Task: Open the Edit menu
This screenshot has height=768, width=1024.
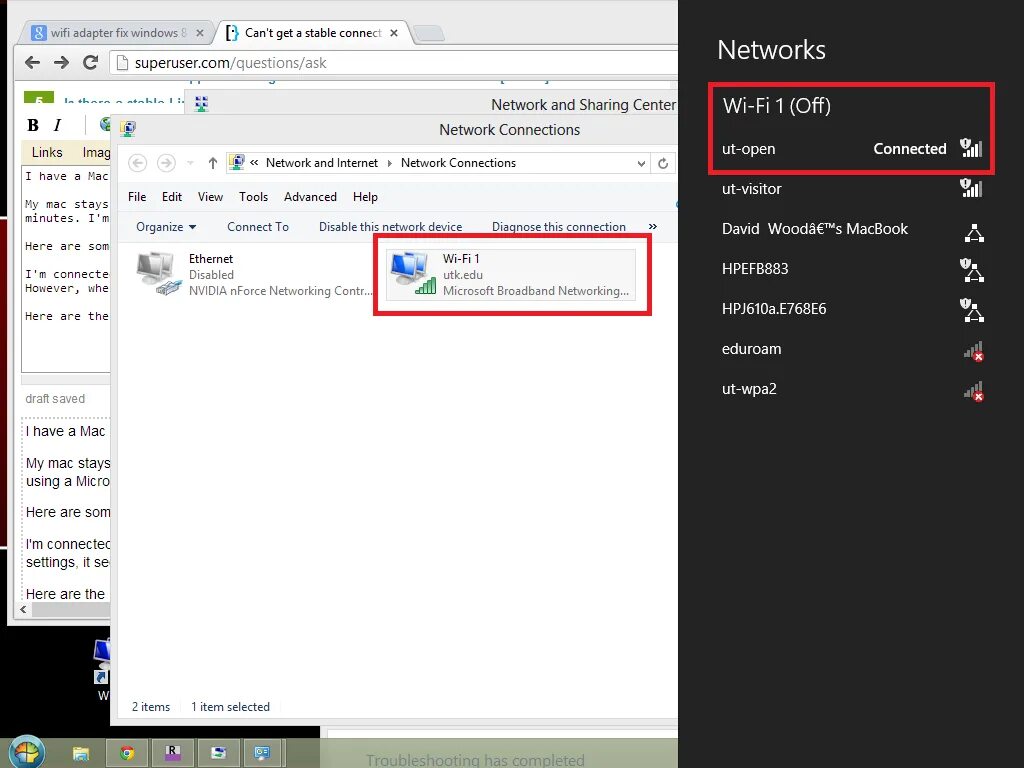Action: pyautogui.click(x=172, y=197)
